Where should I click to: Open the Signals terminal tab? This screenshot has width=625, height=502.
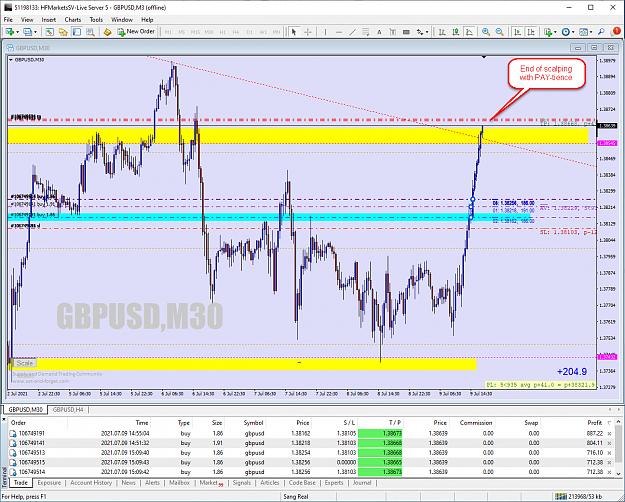click(242, 483)
